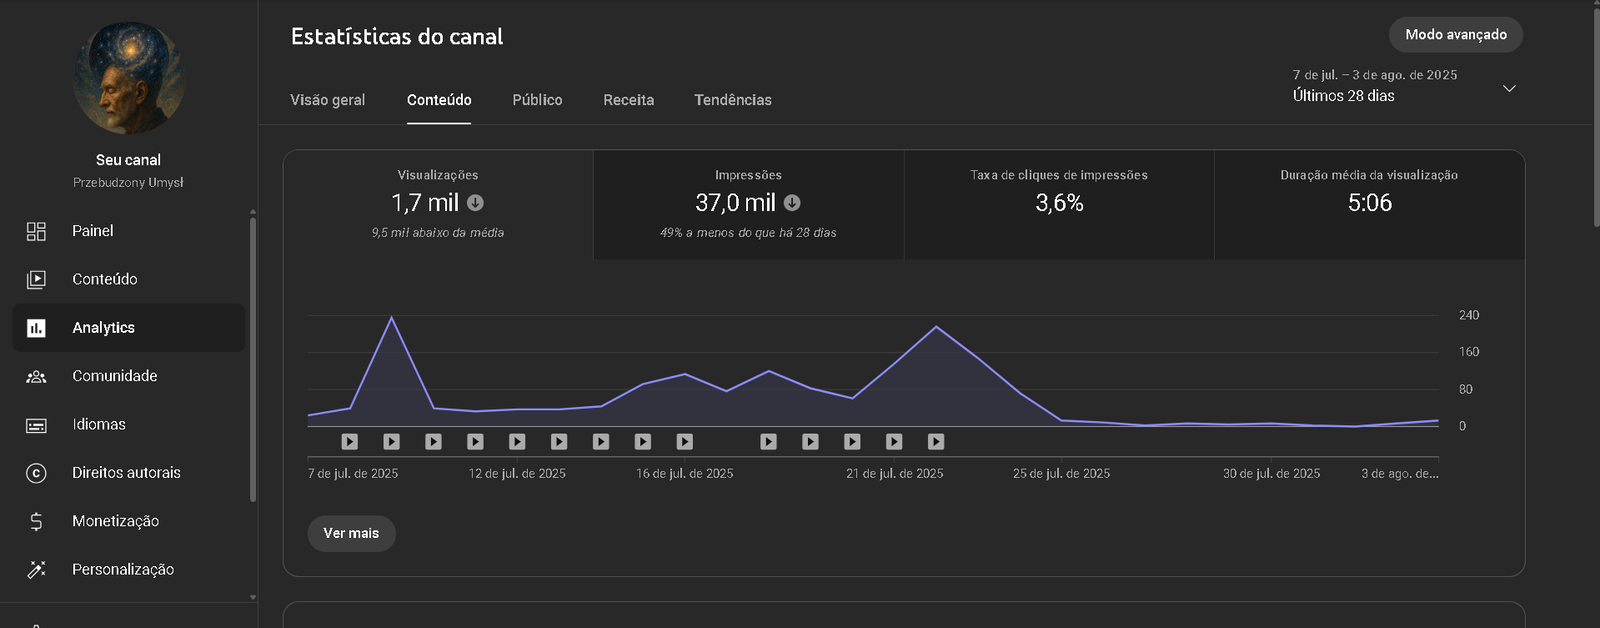The height and width of the screenshot is (628, 1600).
Task: Click the video marker above 21 de jul. de 2025
Action: pyautogui.click(x=894, y=441)
